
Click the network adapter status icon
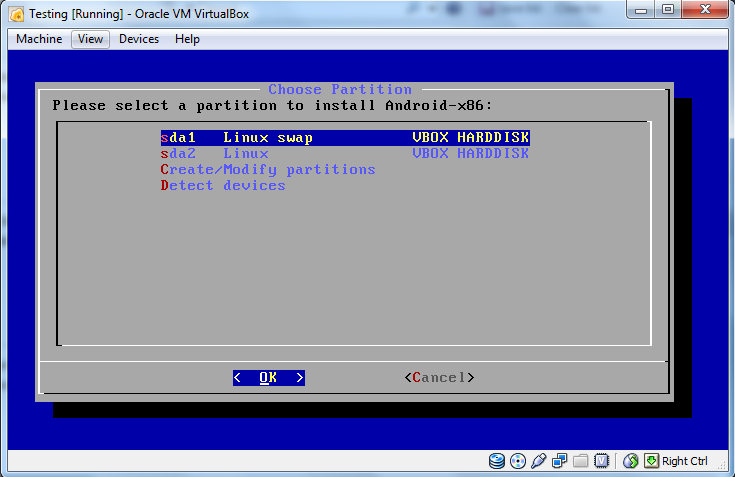click(559, 461)
